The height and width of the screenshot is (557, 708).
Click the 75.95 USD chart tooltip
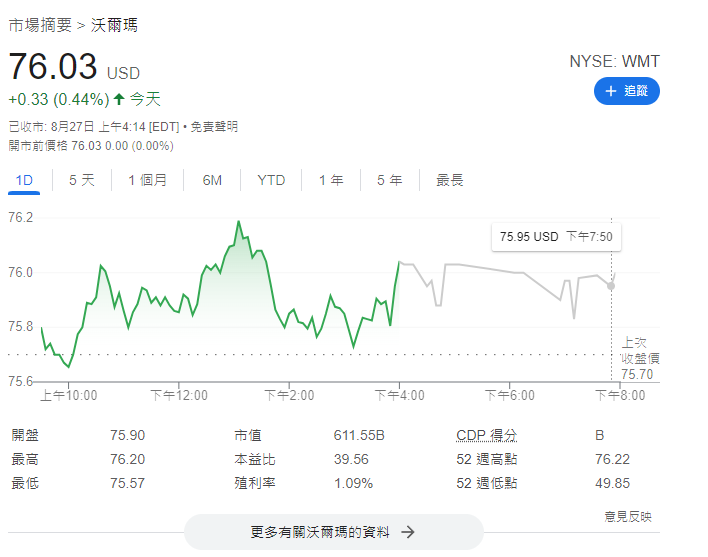(555, 237)
